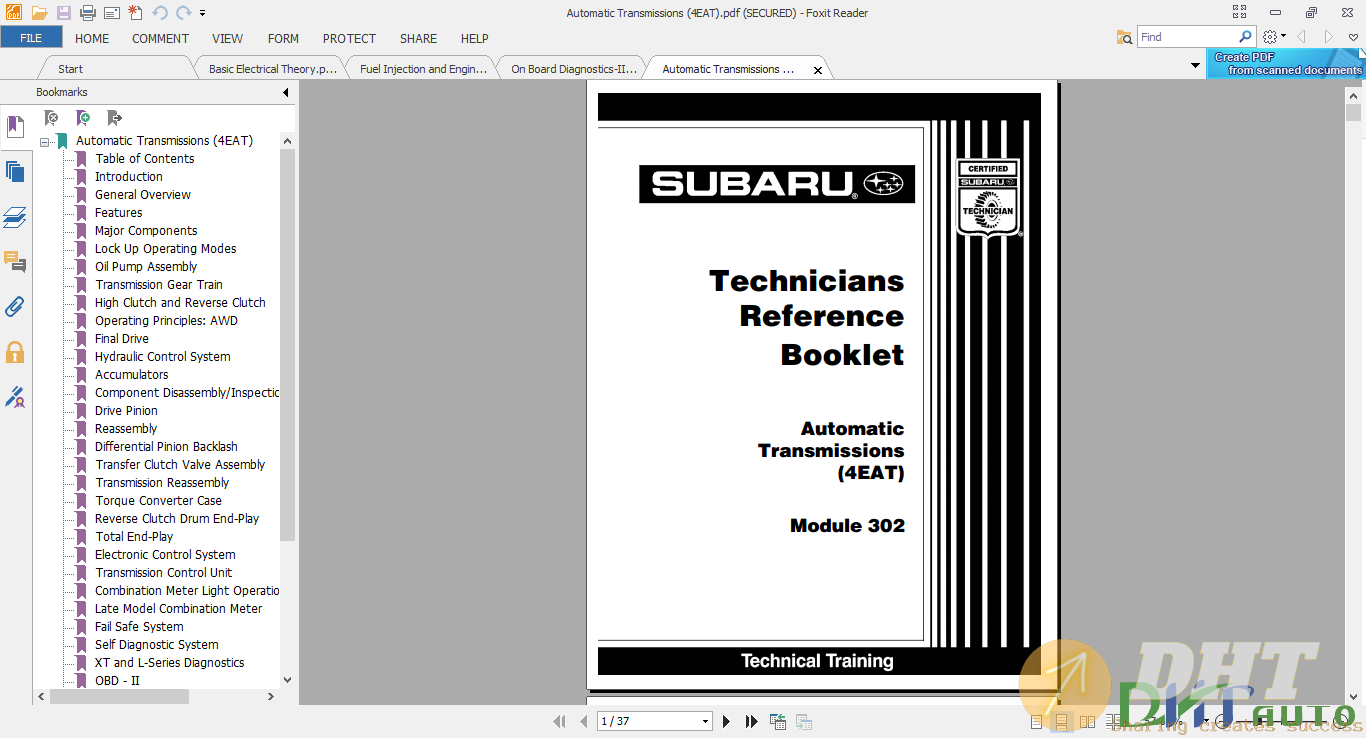Open the Pages thumbnails sidebar icon
The height and width of the screenshot is (738, 1366).
pyautogui.click(x=15, y=172)
